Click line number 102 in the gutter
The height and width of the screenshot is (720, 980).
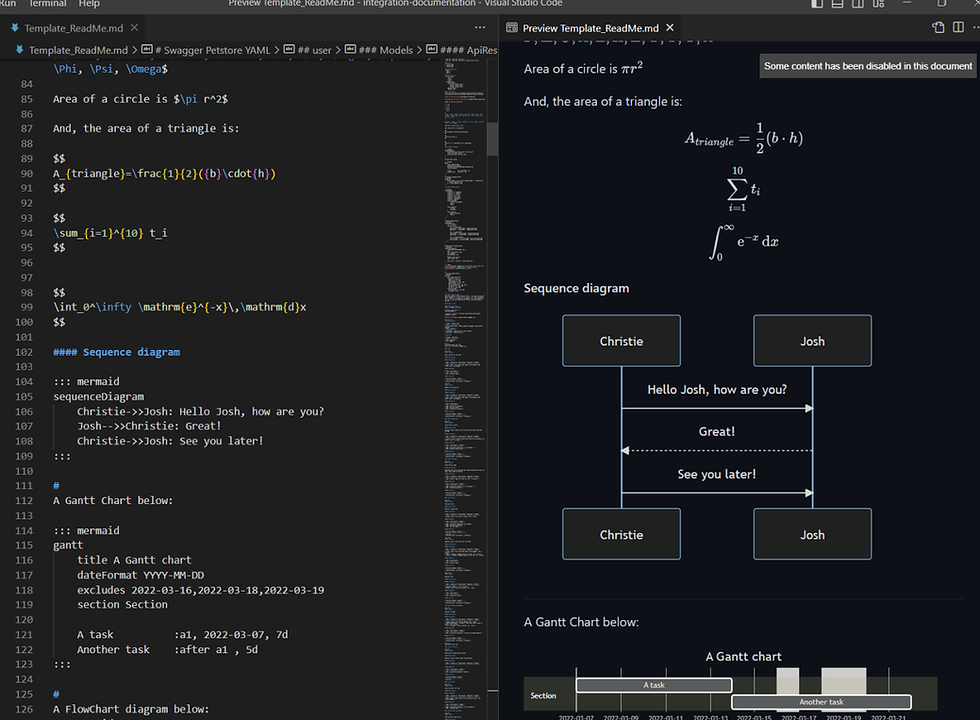coord(24,352)
